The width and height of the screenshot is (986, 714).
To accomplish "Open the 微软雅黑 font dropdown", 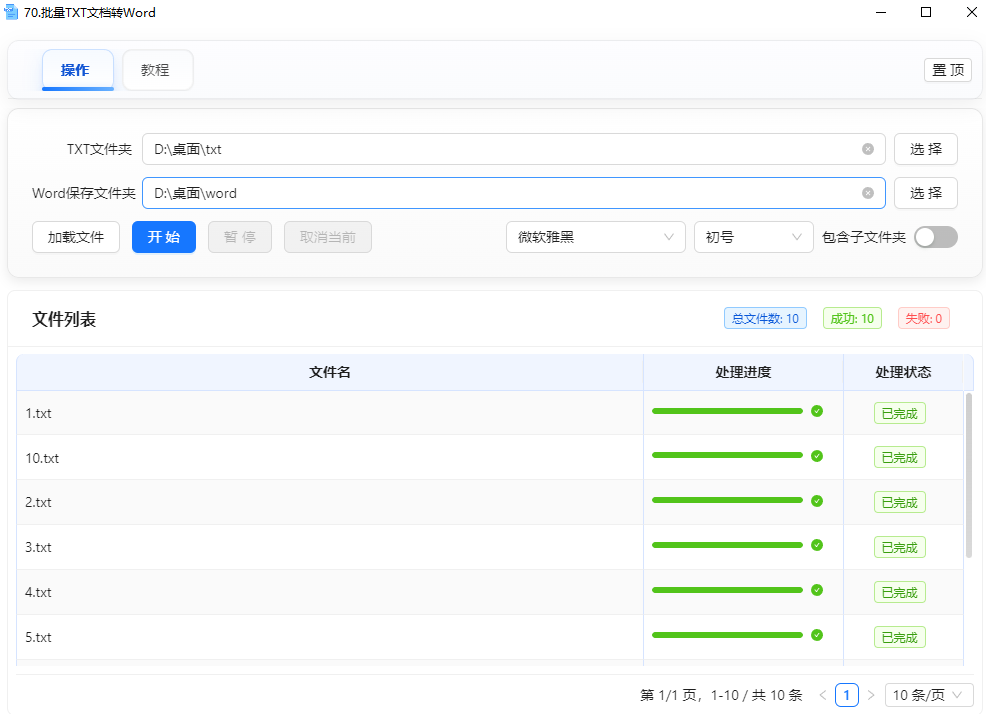I will (595, 237).
